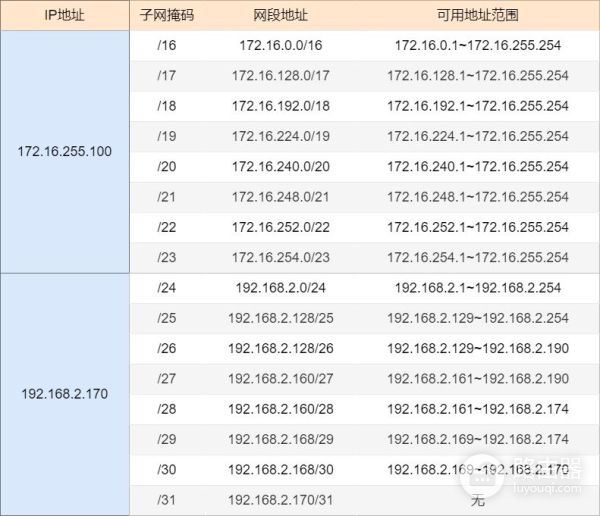Click the IP地址 column header
Viewport: 600px width, 516px height.
65,15
